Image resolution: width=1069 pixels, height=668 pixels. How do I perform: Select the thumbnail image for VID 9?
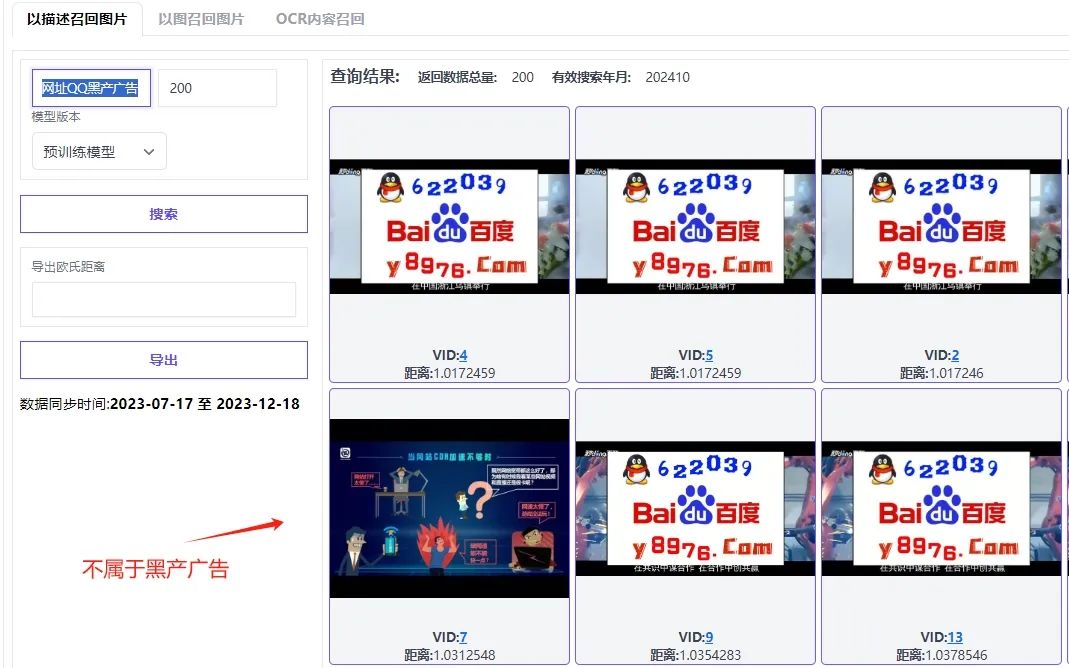click(695, 508)
